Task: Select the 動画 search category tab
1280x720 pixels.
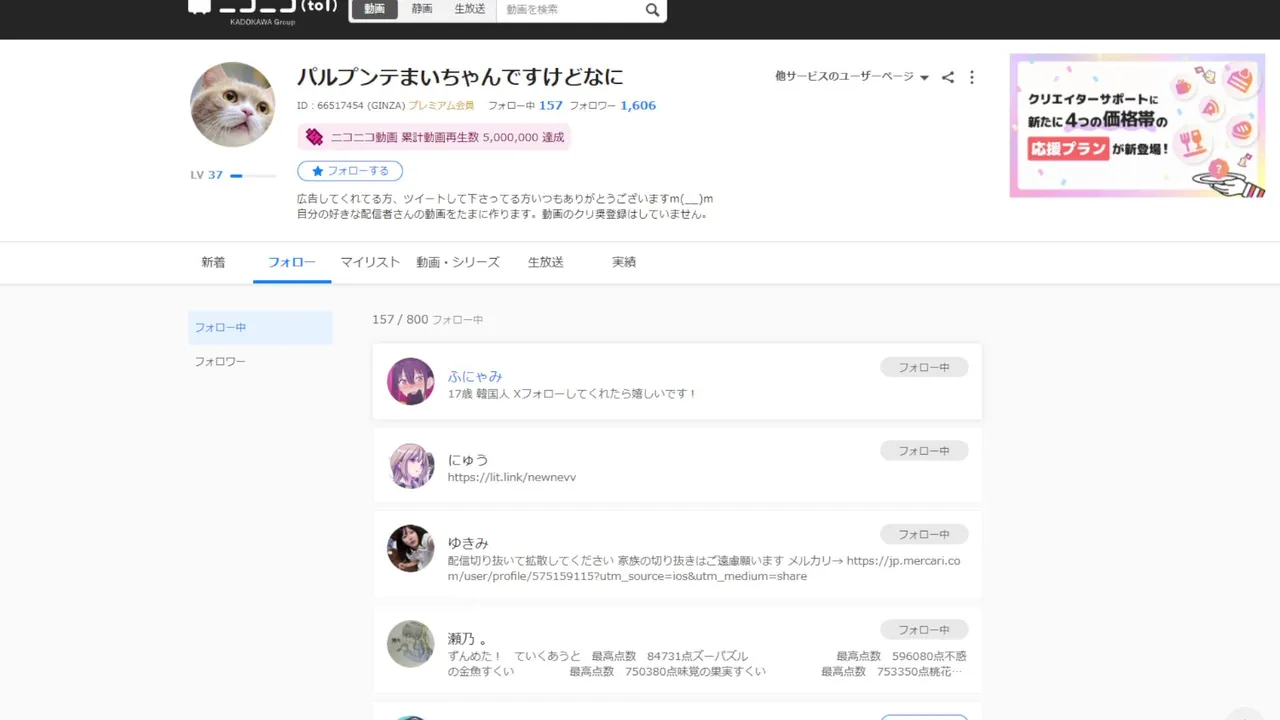Action: pos(374,9)
